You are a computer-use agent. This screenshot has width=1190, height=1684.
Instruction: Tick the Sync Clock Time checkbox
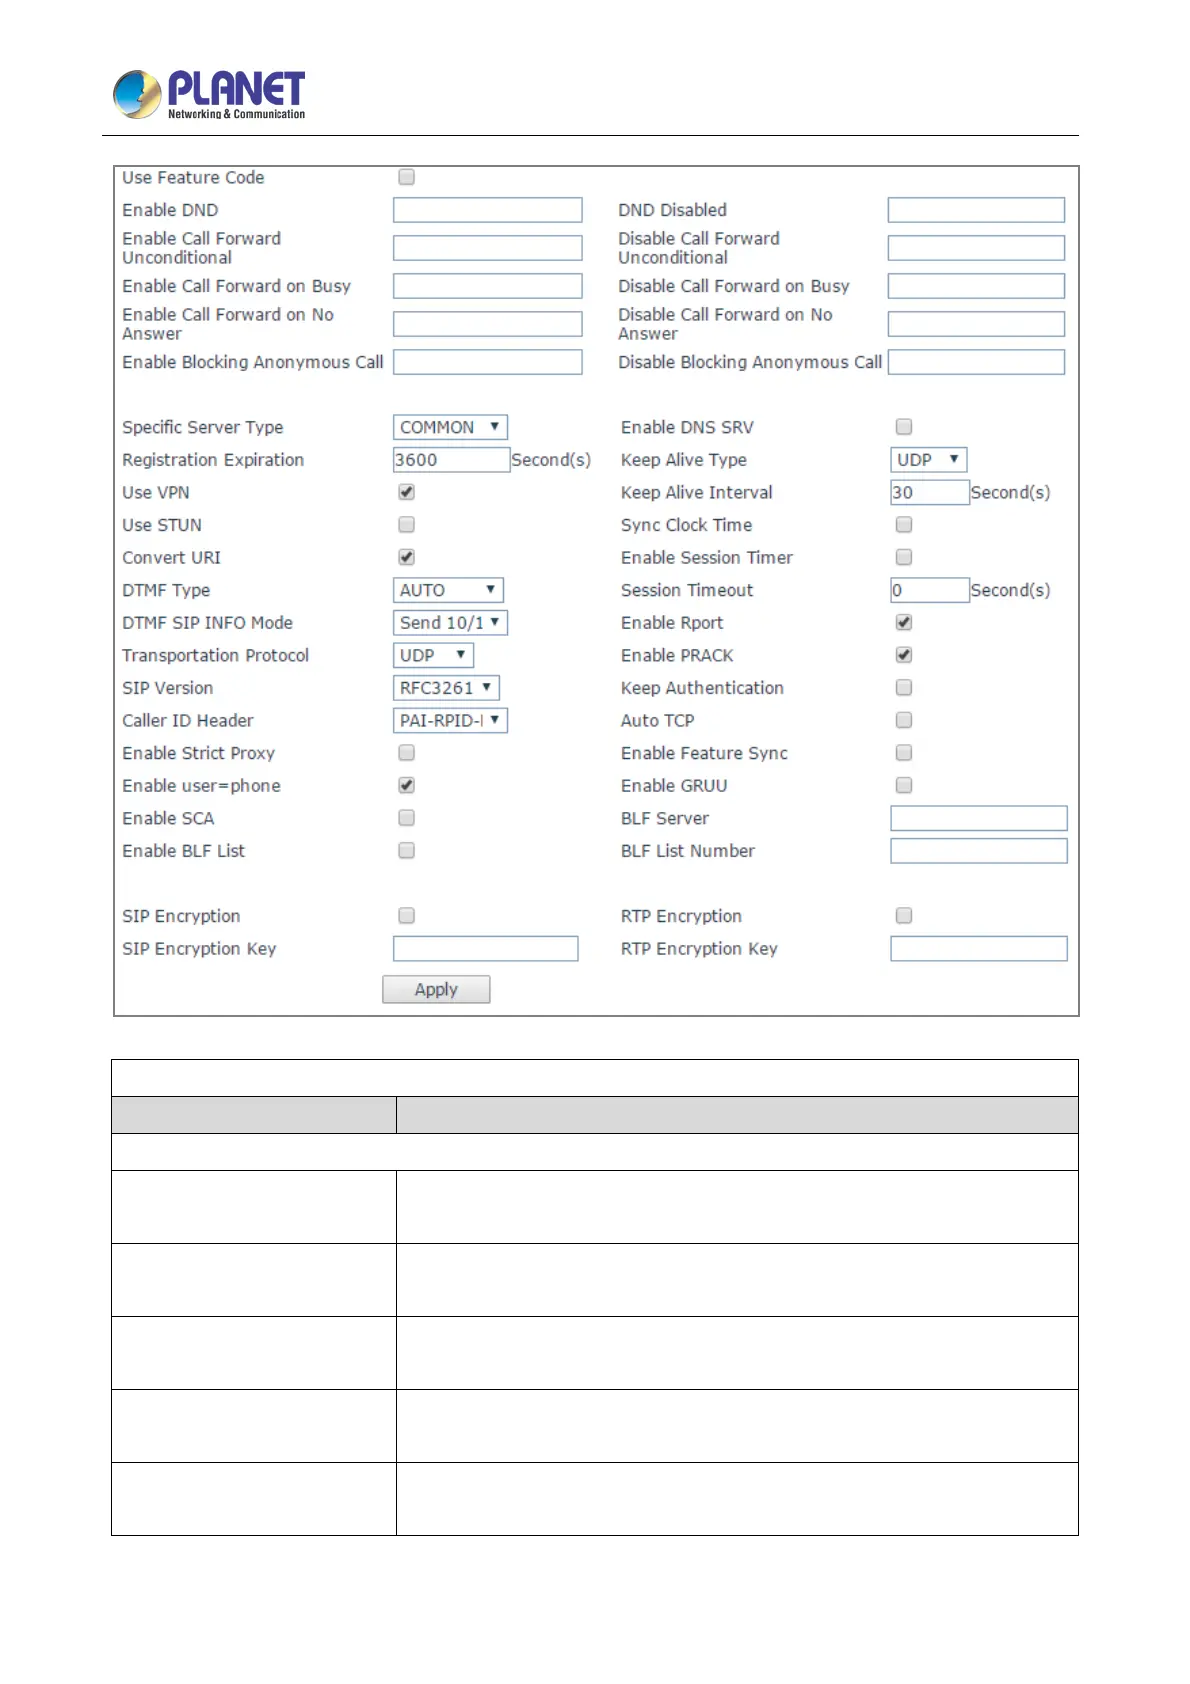pyautogui.click(x=904, y=524)
